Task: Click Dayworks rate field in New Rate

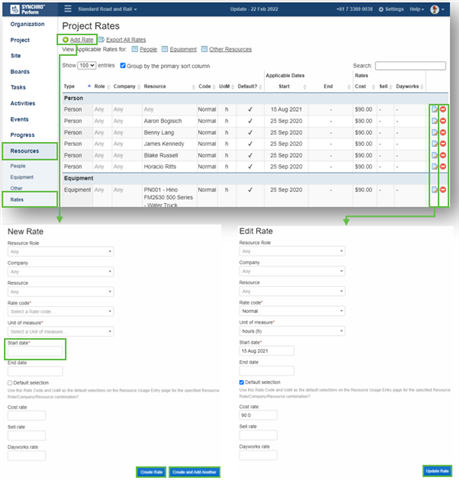Action: 26,455
